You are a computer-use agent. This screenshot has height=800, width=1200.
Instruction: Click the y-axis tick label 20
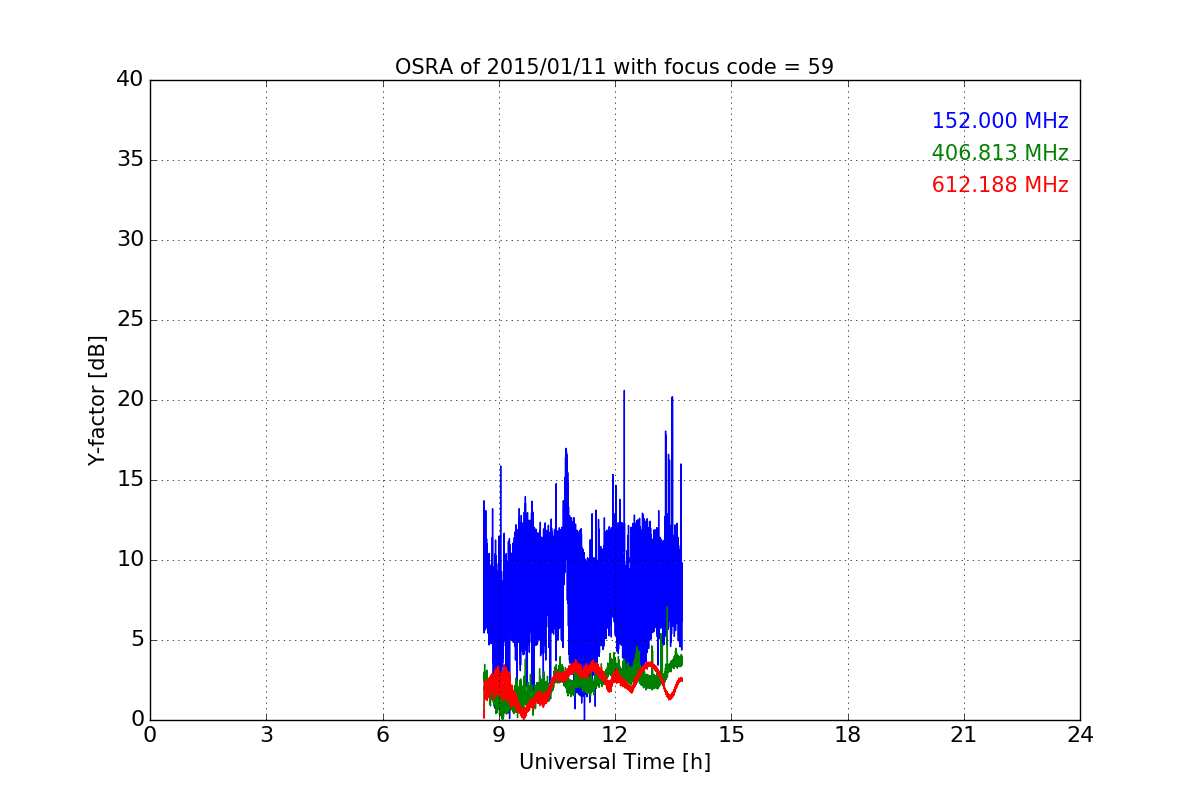[130, 400]
